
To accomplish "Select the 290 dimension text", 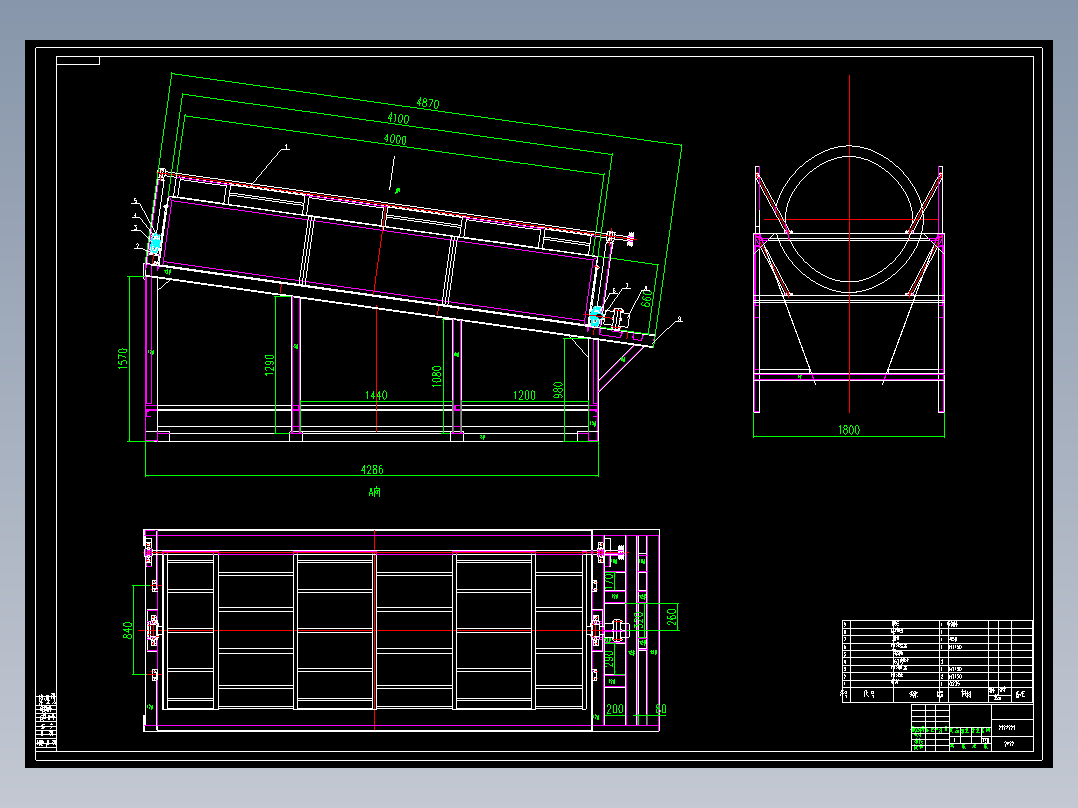I will tap(609, 659).
